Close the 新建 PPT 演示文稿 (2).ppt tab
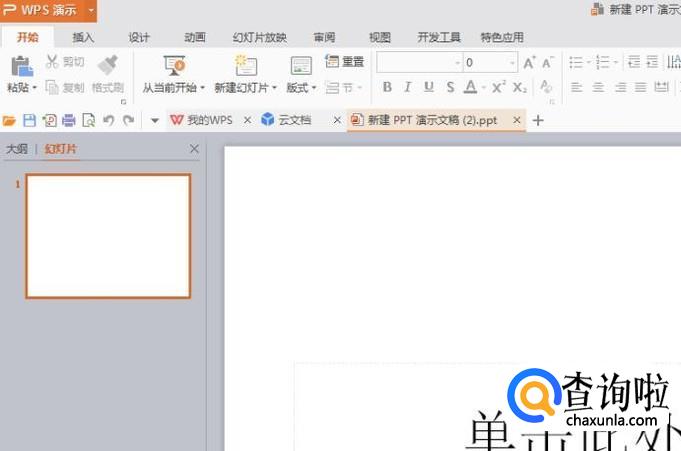681x451 pixels. (516, 119)
